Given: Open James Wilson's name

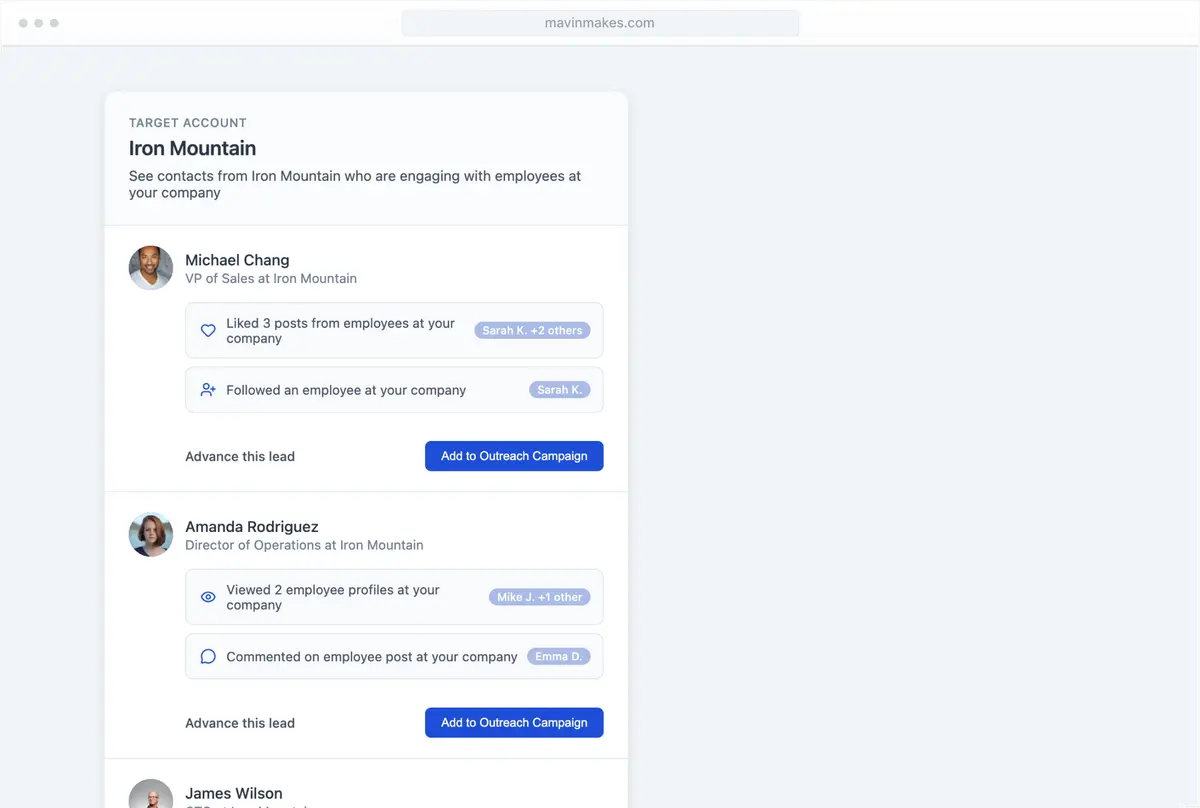Looking at the screenshot, I should coord(234,793).
